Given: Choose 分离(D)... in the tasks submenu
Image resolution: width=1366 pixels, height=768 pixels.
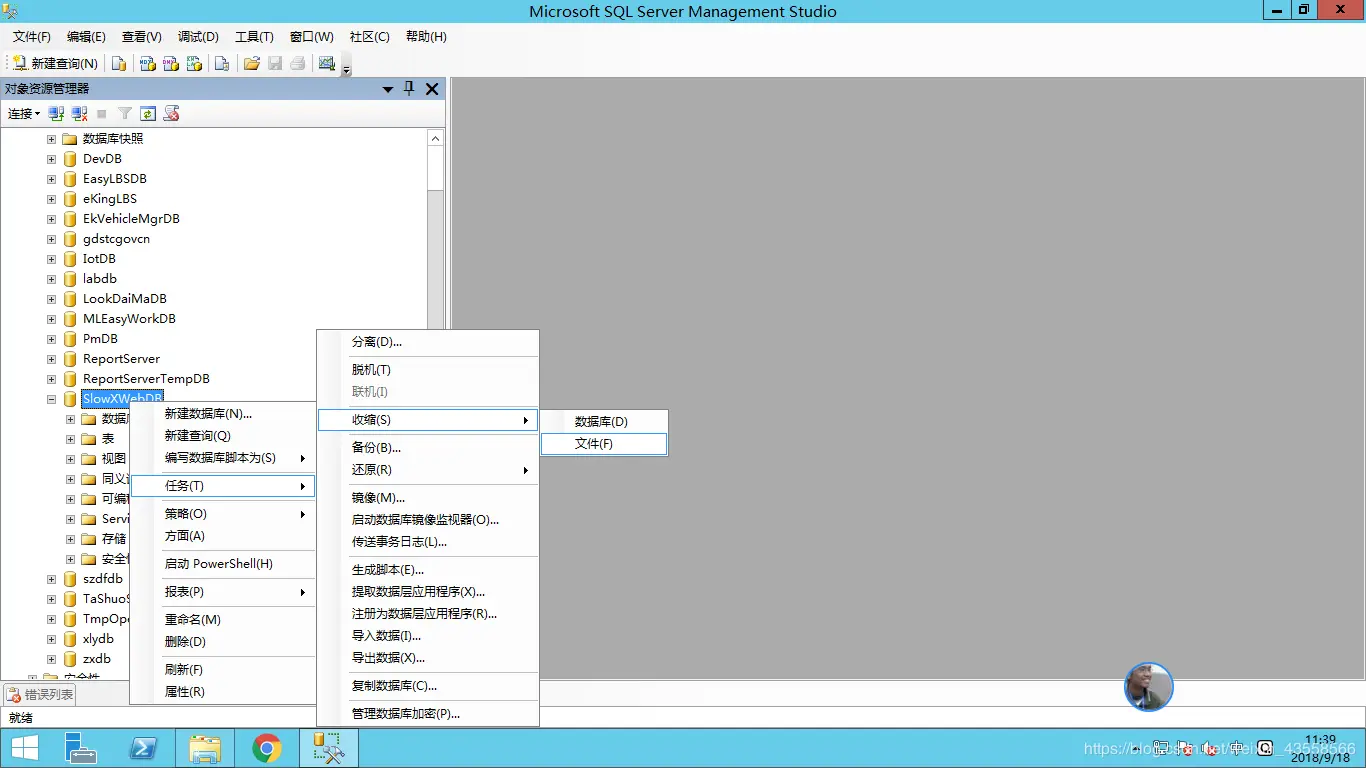Looking at the screenshot, I should click(x=428, y=342).
